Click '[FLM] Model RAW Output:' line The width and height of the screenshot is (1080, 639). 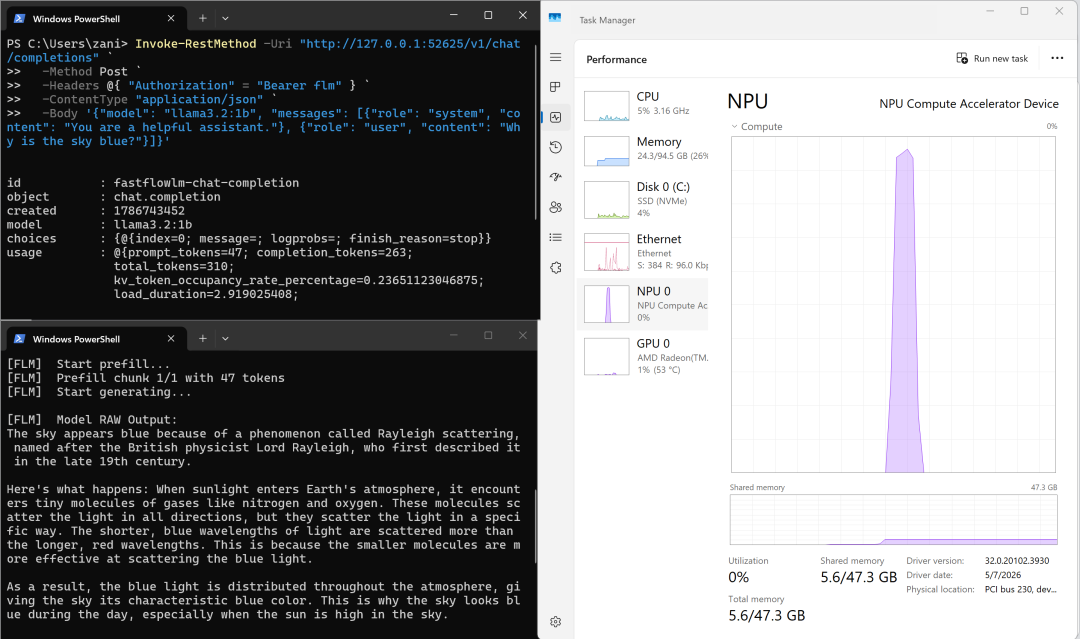coord(92,419)
